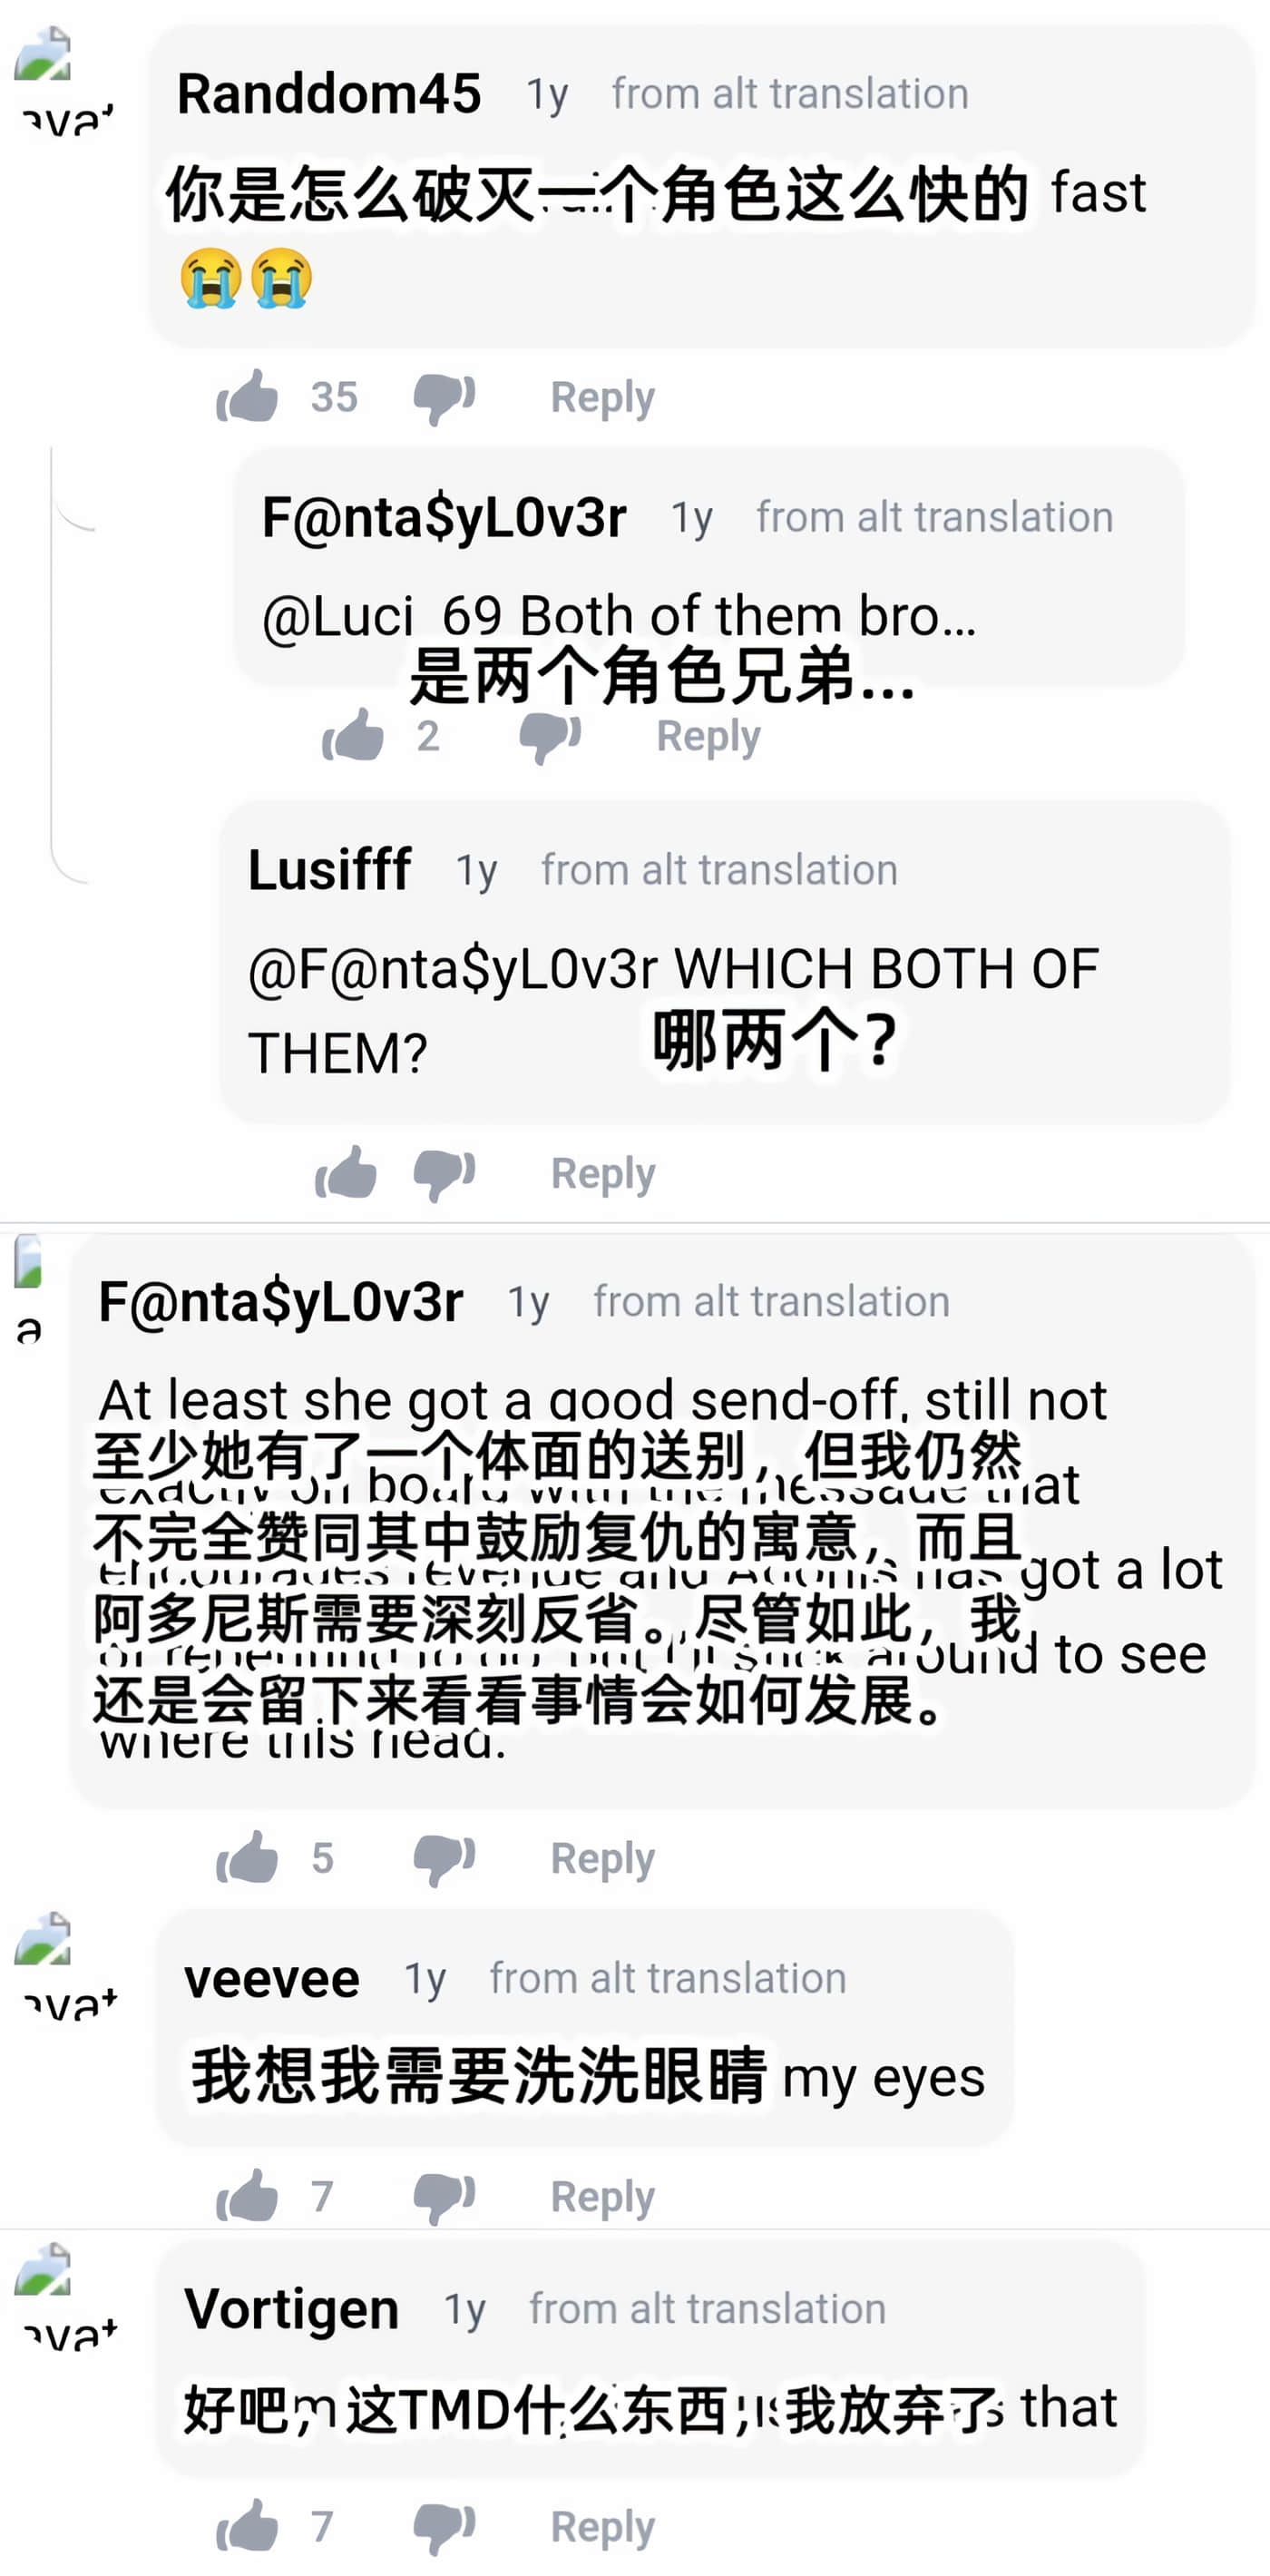Like Randdom45's comment

point(247,397)
